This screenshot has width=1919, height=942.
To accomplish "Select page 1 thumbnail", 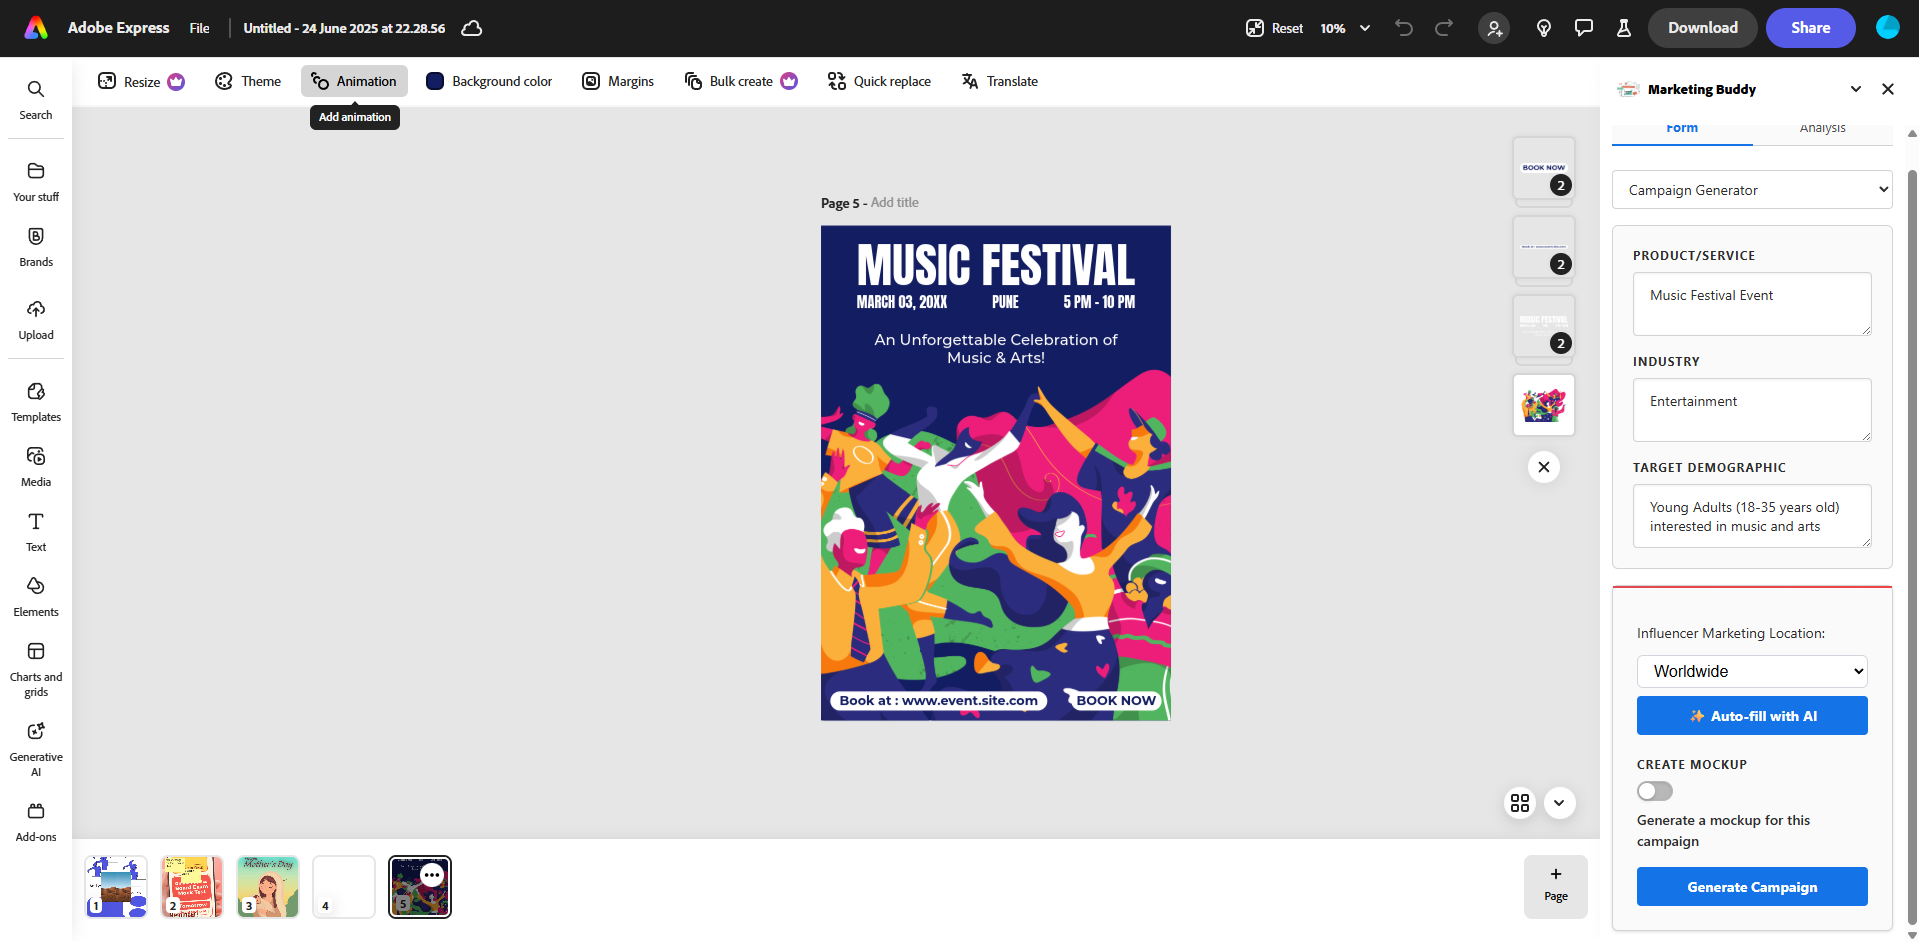I will pos(116,886).
